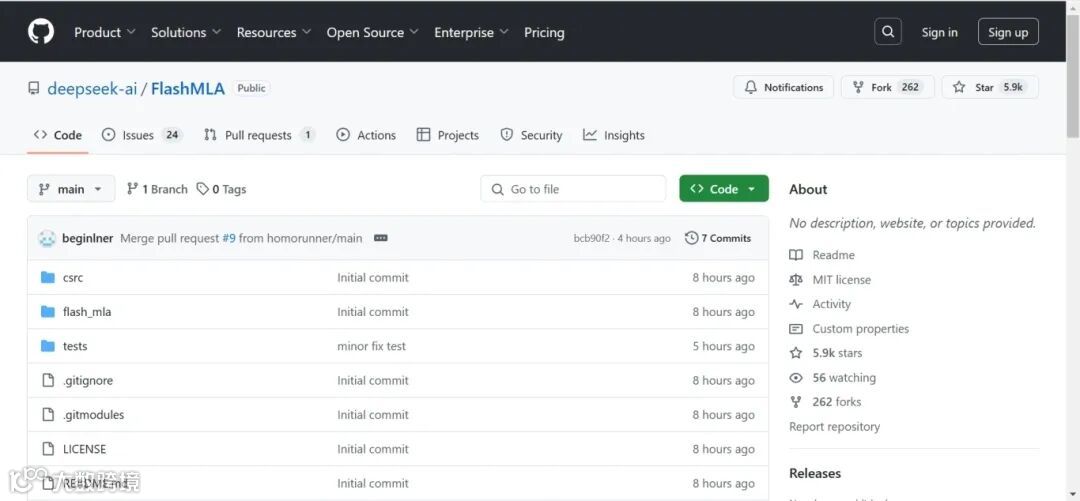Screen dimensions: 1080x501
Task: Click the icon beside Custom properties
Action: (796, 329)
